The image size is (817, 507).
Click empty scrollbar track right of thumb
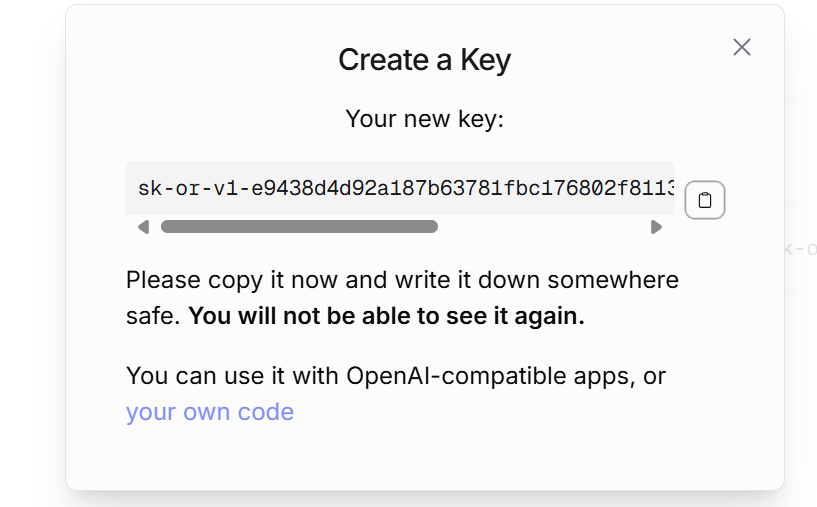pos(542,227)
